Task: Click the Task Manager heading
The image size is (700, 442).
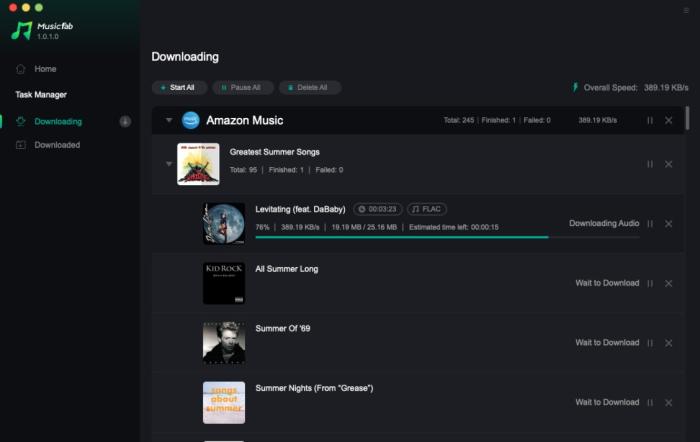Action: (x=41, y=95)
